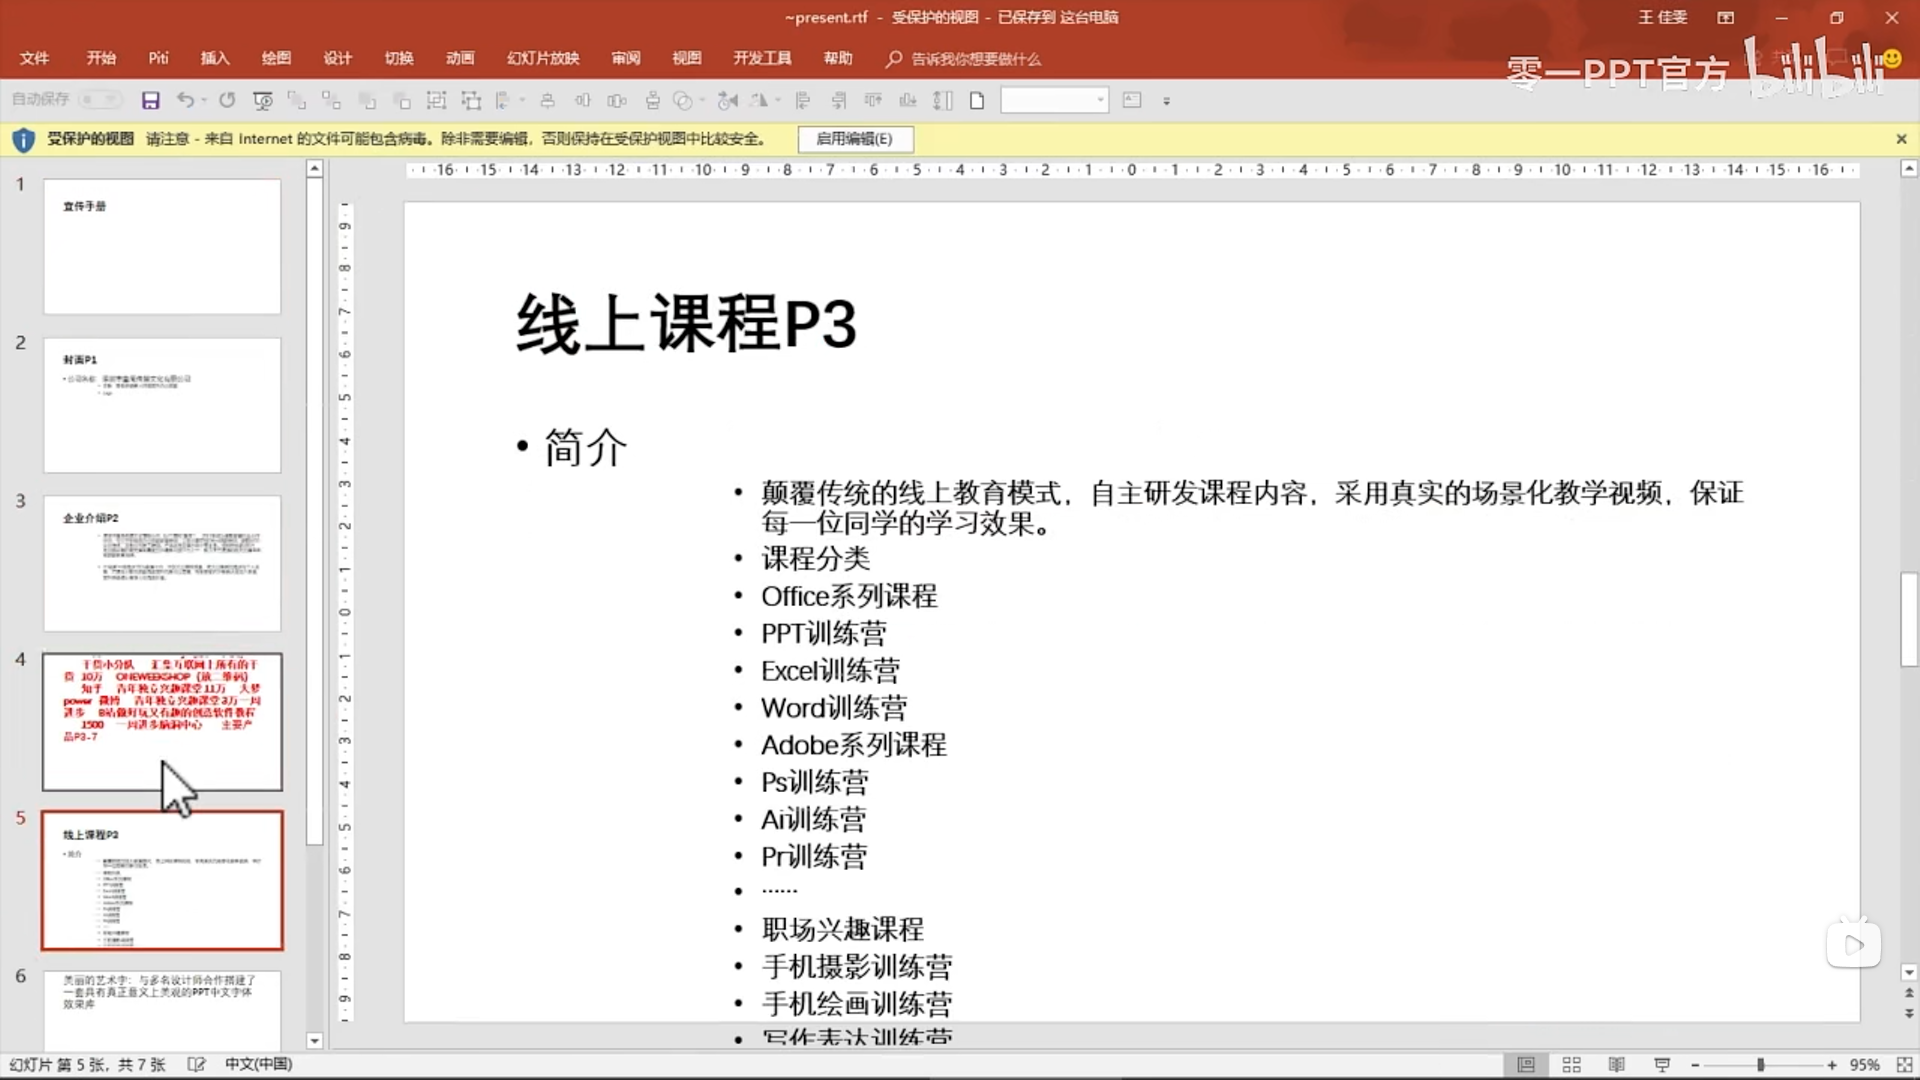Start slideshow from beginning icon in quick access toolbar
This screenshot has width=1920, height=1080.
point(263,100)
